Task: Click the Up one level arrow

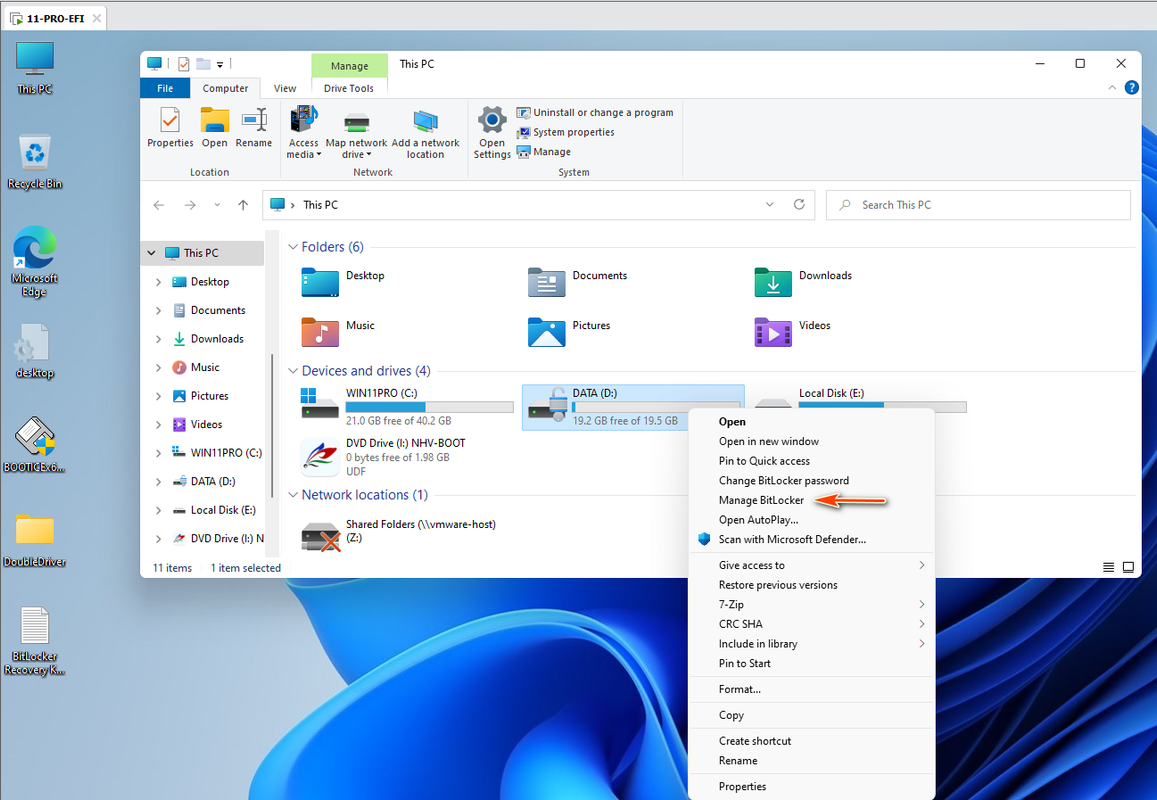Action: (243, 204)
